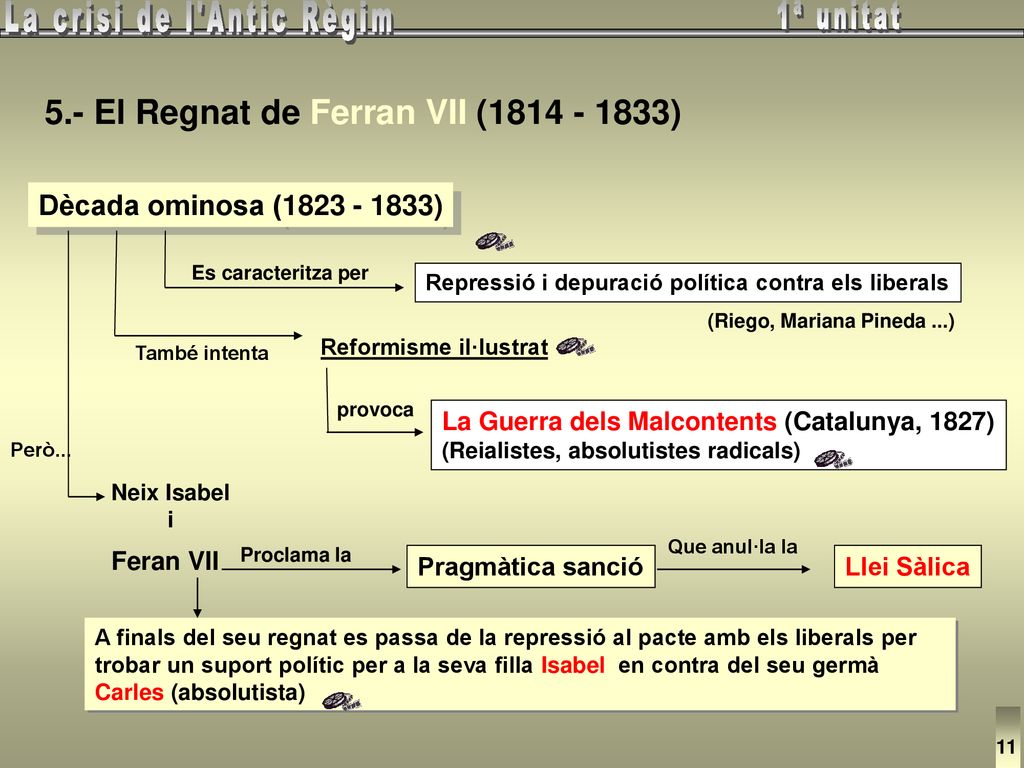The width and height of the screenshot is (1024, 768).
Task: Open the film reel icon after Reialistes, absolutistes radicals
Action: tap(833, 459)
